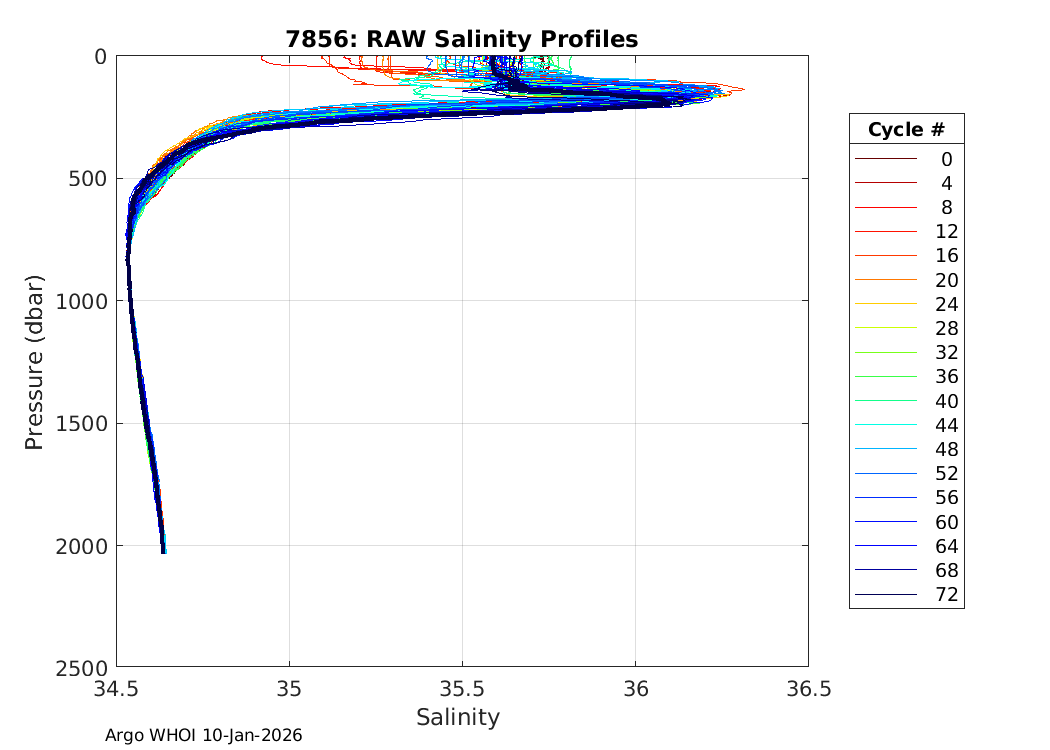Click the 'Argo WHOI 10-Jan-2026' footer text

204,735
